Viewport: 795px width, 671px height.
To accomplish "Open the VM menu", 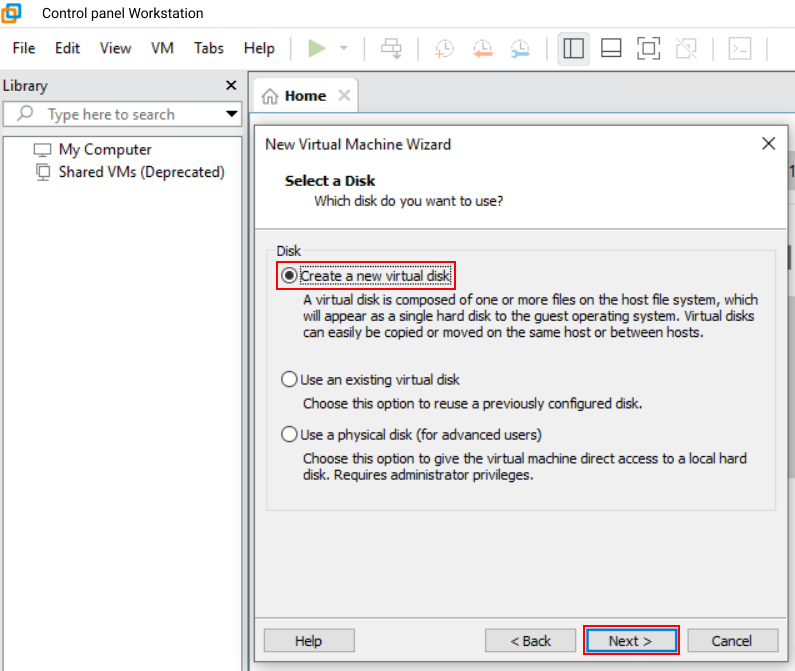I will [162, 48].
